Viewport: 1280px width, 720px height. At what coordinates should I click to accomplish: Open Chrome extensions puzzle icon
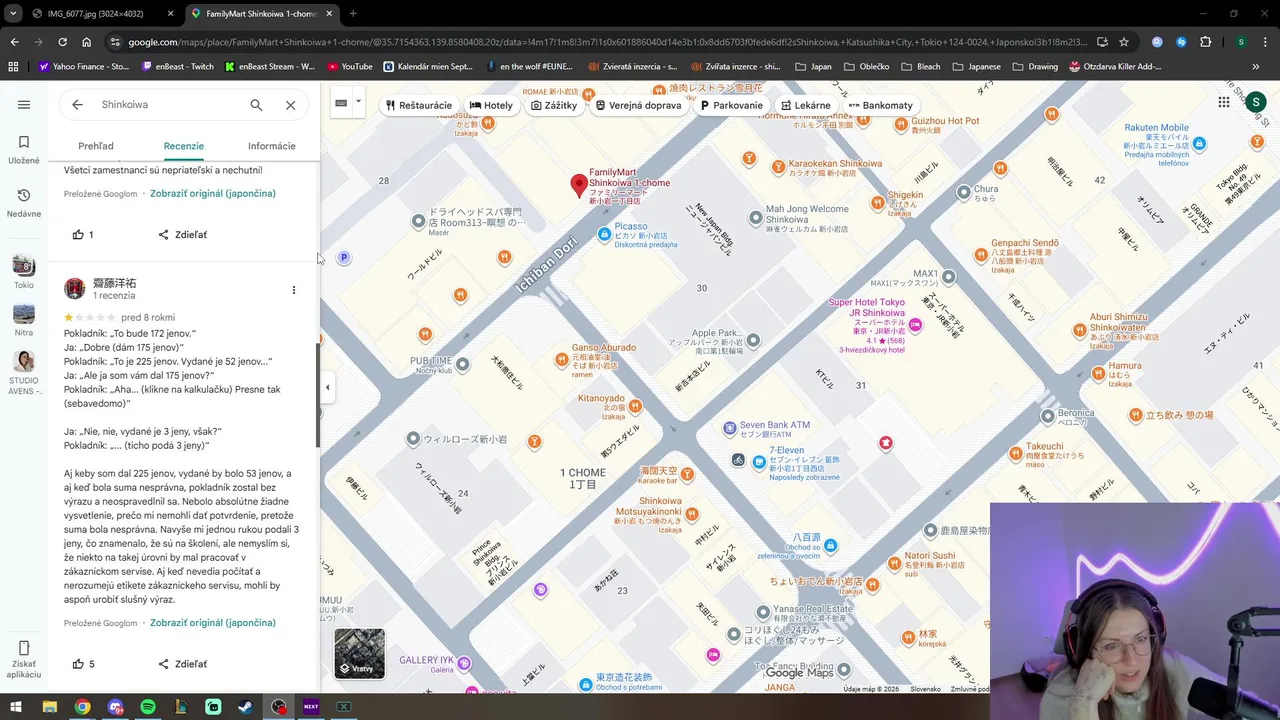pos(1205,42)
